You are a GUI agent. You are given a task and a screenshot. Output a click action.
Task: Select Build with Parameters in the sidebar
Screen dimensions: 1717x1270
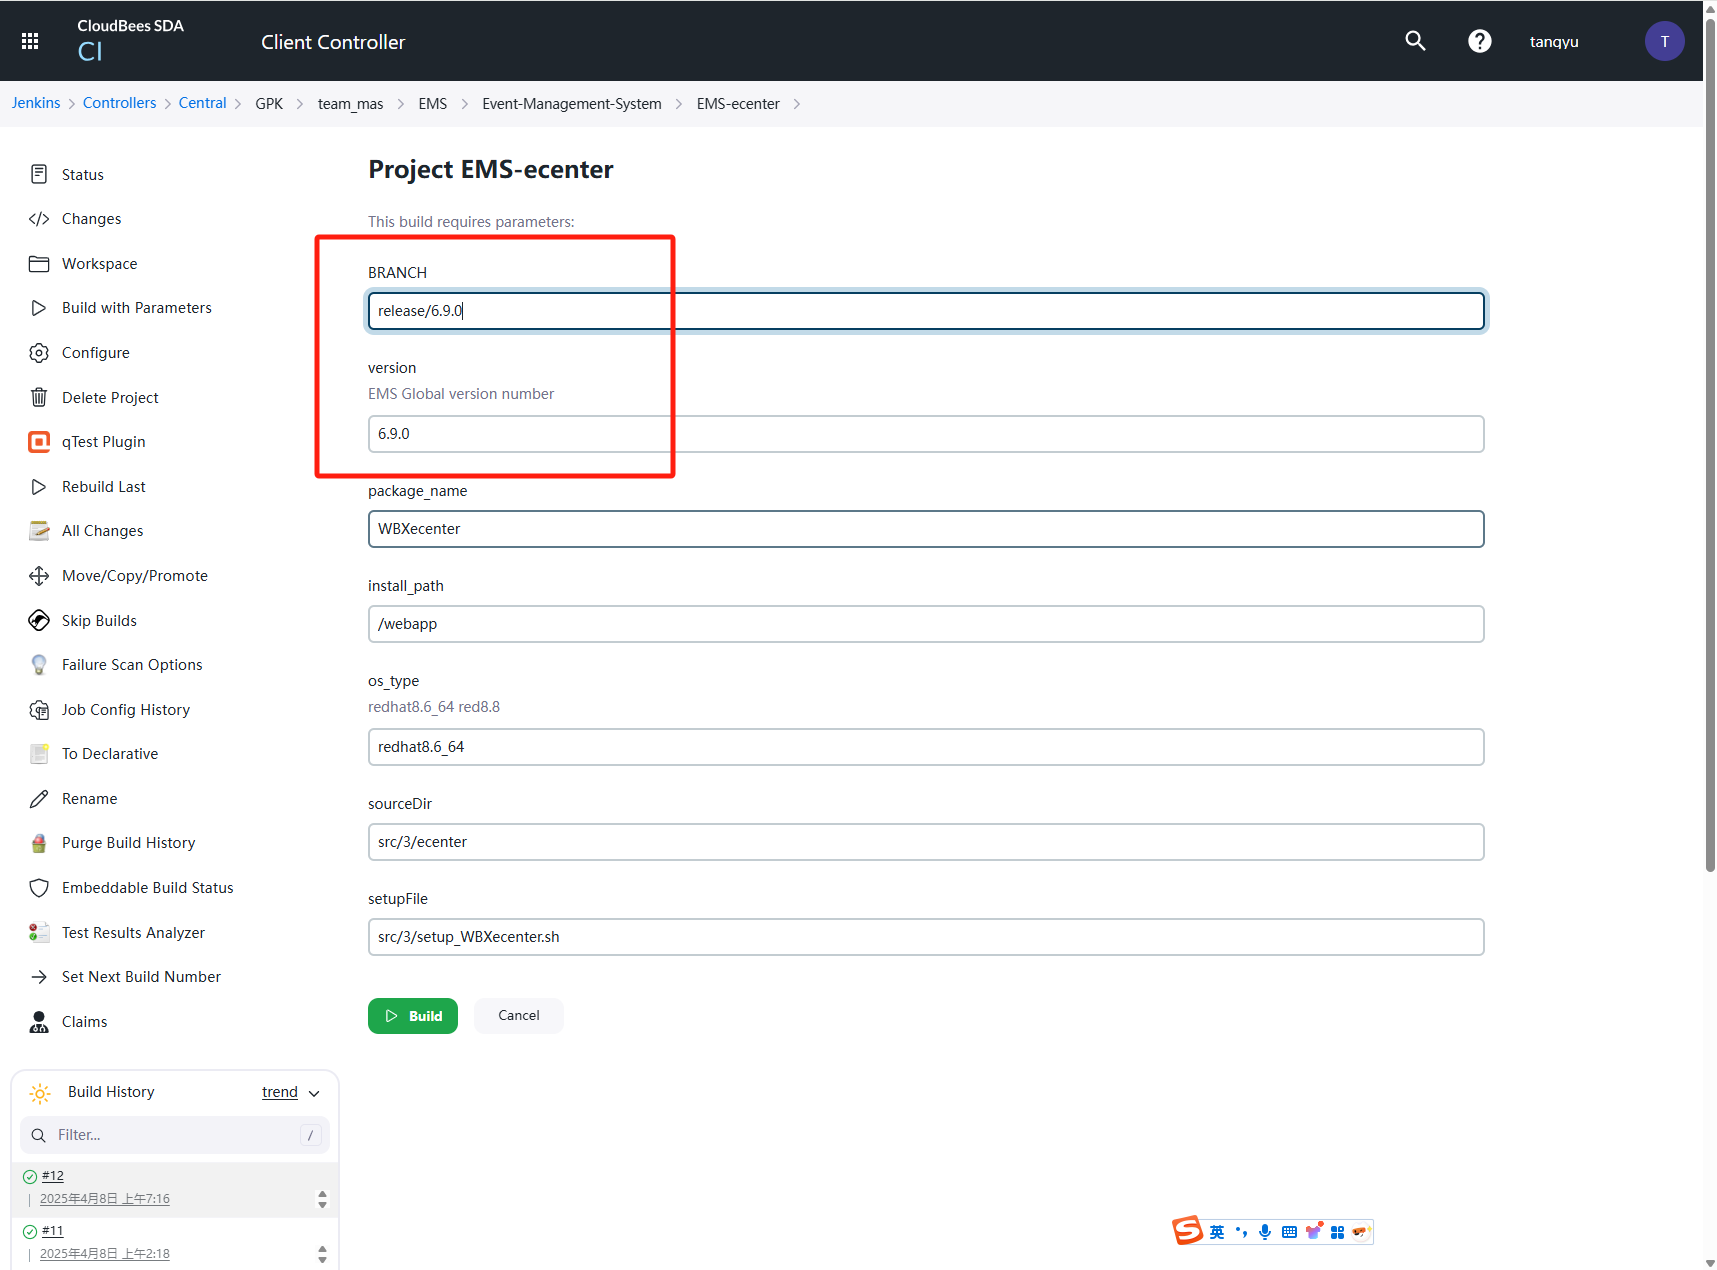(137, 308)
